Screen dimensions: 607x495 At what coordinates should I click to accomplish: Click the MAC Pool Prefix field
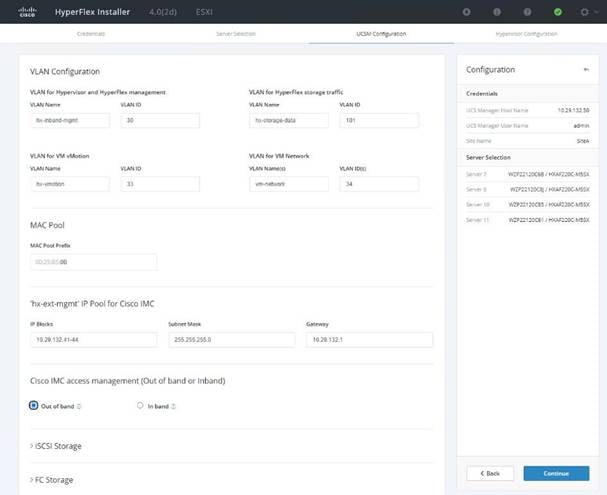[94, 262]
